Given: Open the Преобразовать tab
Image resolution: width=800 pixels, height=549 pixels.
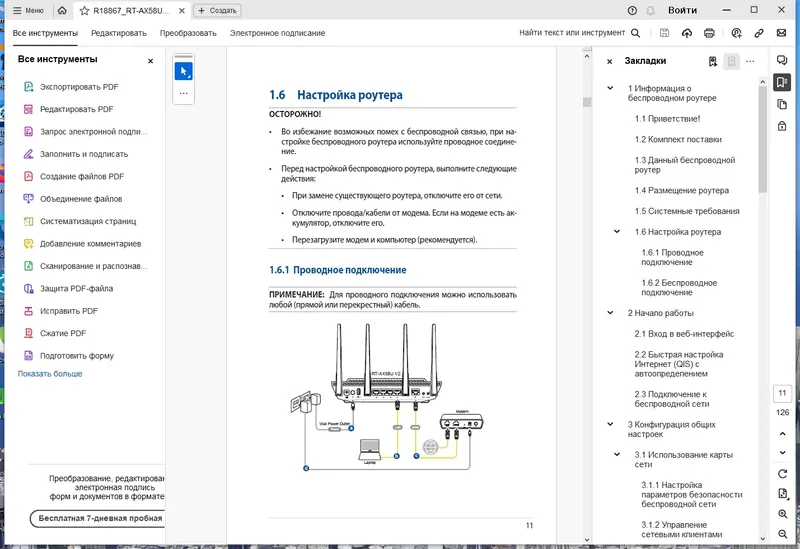Looking at the screenshot, I should (188, 33).
